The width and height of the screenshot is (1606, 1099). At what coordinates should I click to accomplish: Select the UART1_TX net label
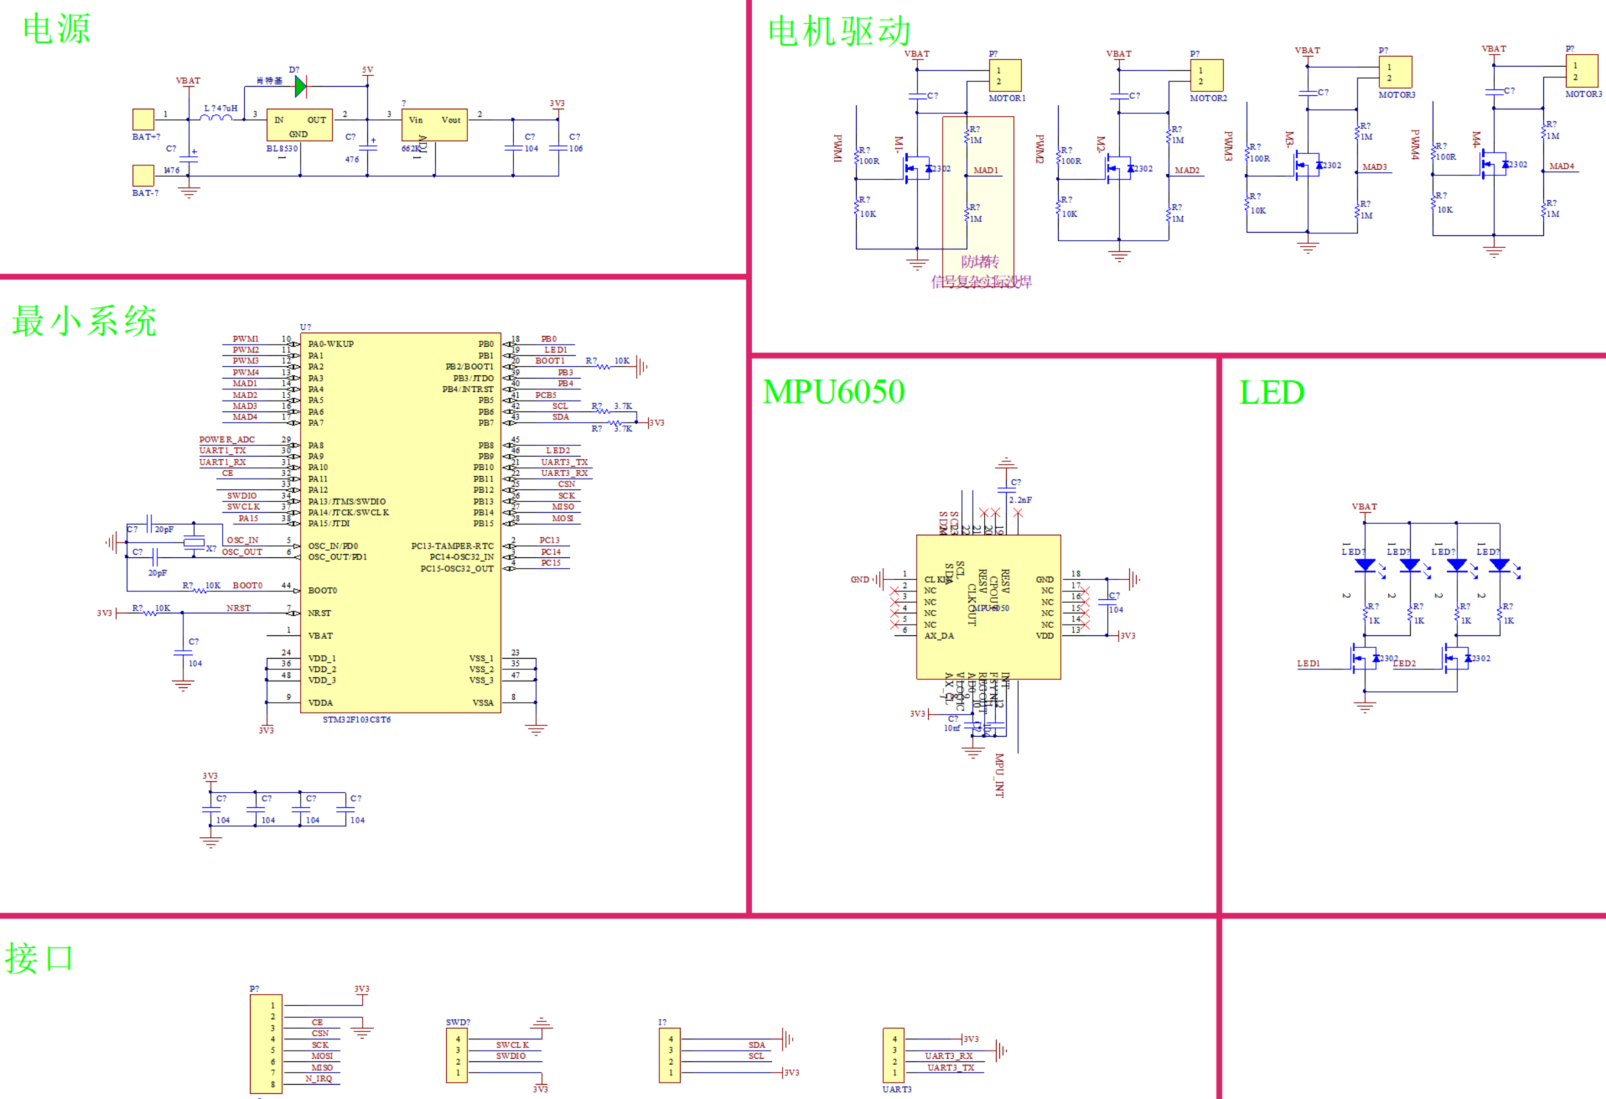coord(222,451)
